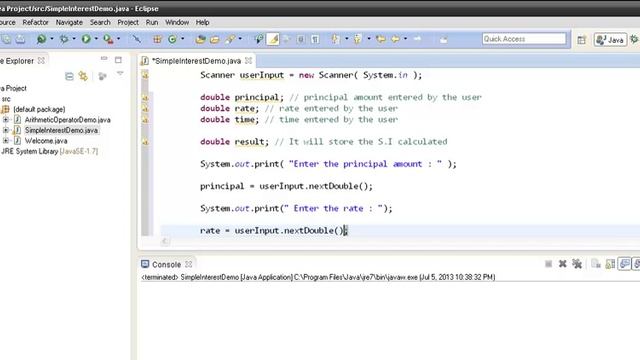Viewport: 640px width, 360px height.
Task: Click the New Java Class icon
Action: coord(172,39)
